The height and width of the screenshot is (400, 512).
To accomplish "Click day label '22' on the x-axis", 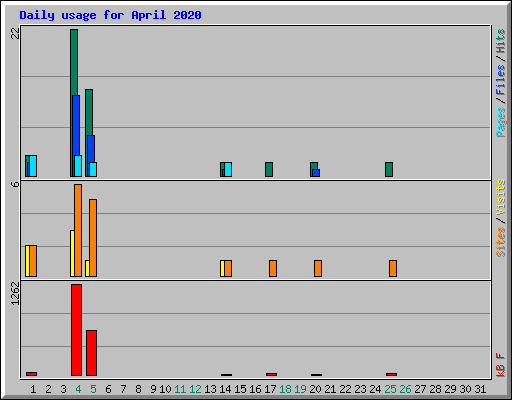I will pos(345,389).
